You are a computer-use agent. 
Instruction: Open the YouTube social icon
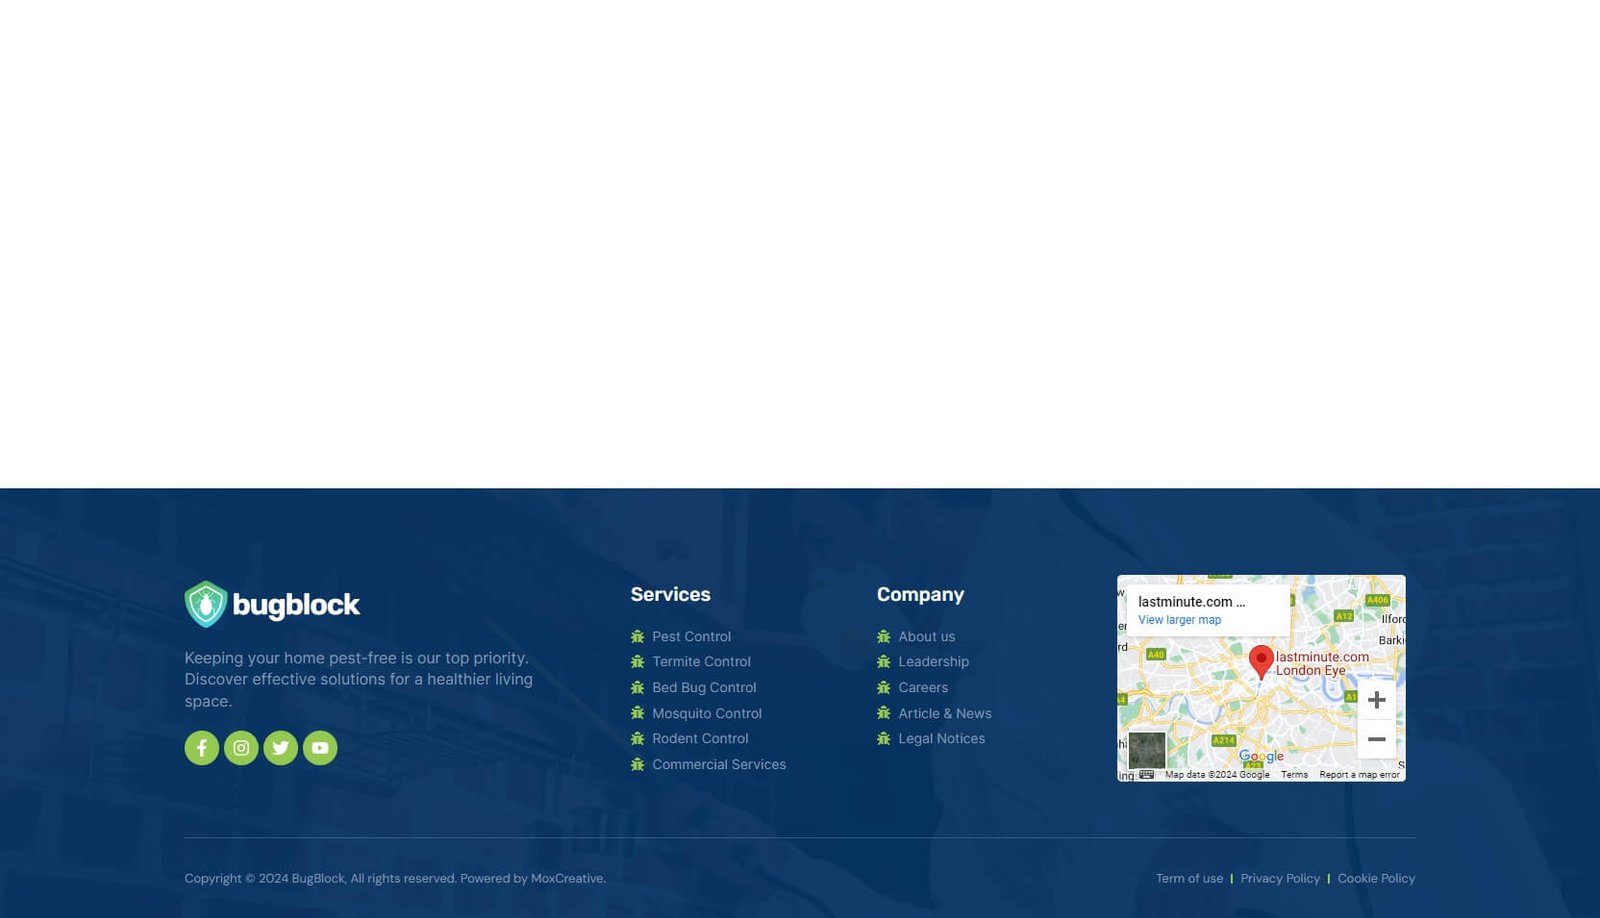click(x=320, y=748)
